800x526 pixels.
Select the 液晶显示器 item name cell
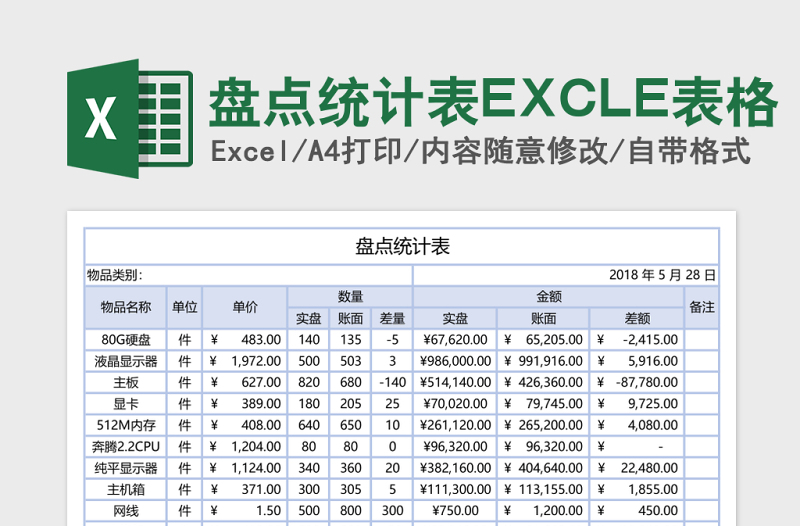(x=126, y=361)
